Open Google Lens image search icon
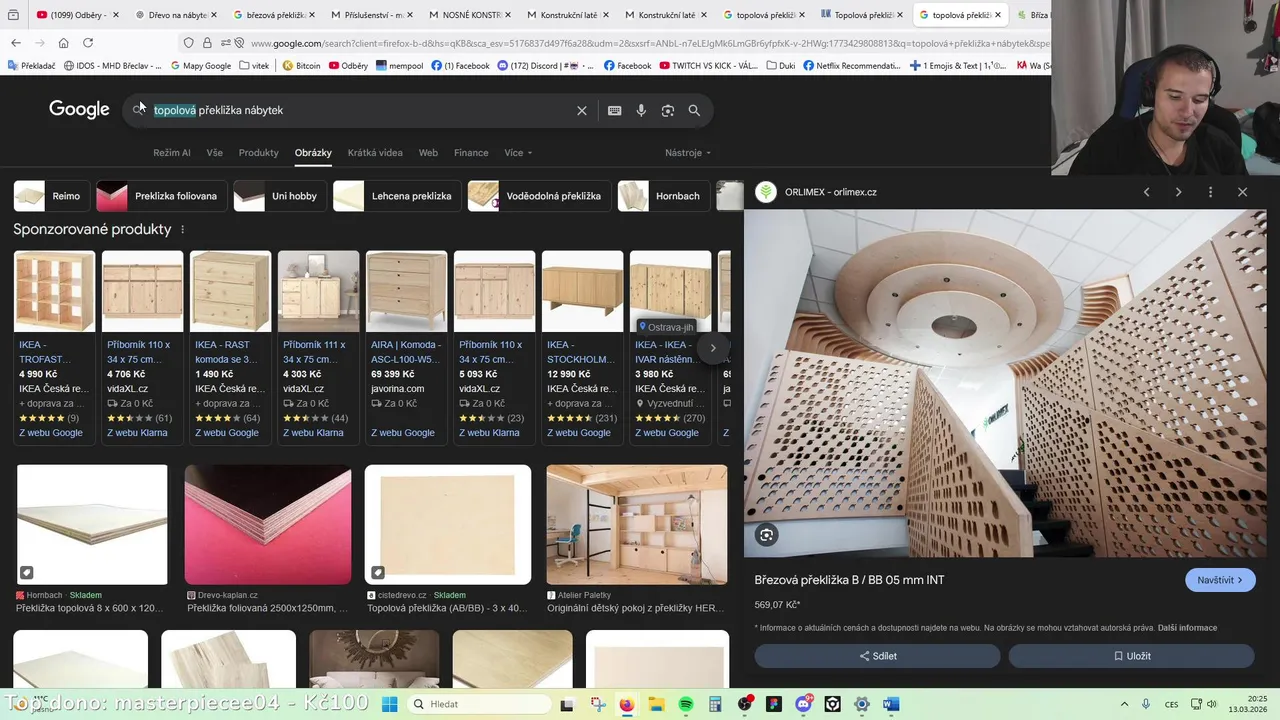The height and width of the screenshot is (720, 1280). 668,111
